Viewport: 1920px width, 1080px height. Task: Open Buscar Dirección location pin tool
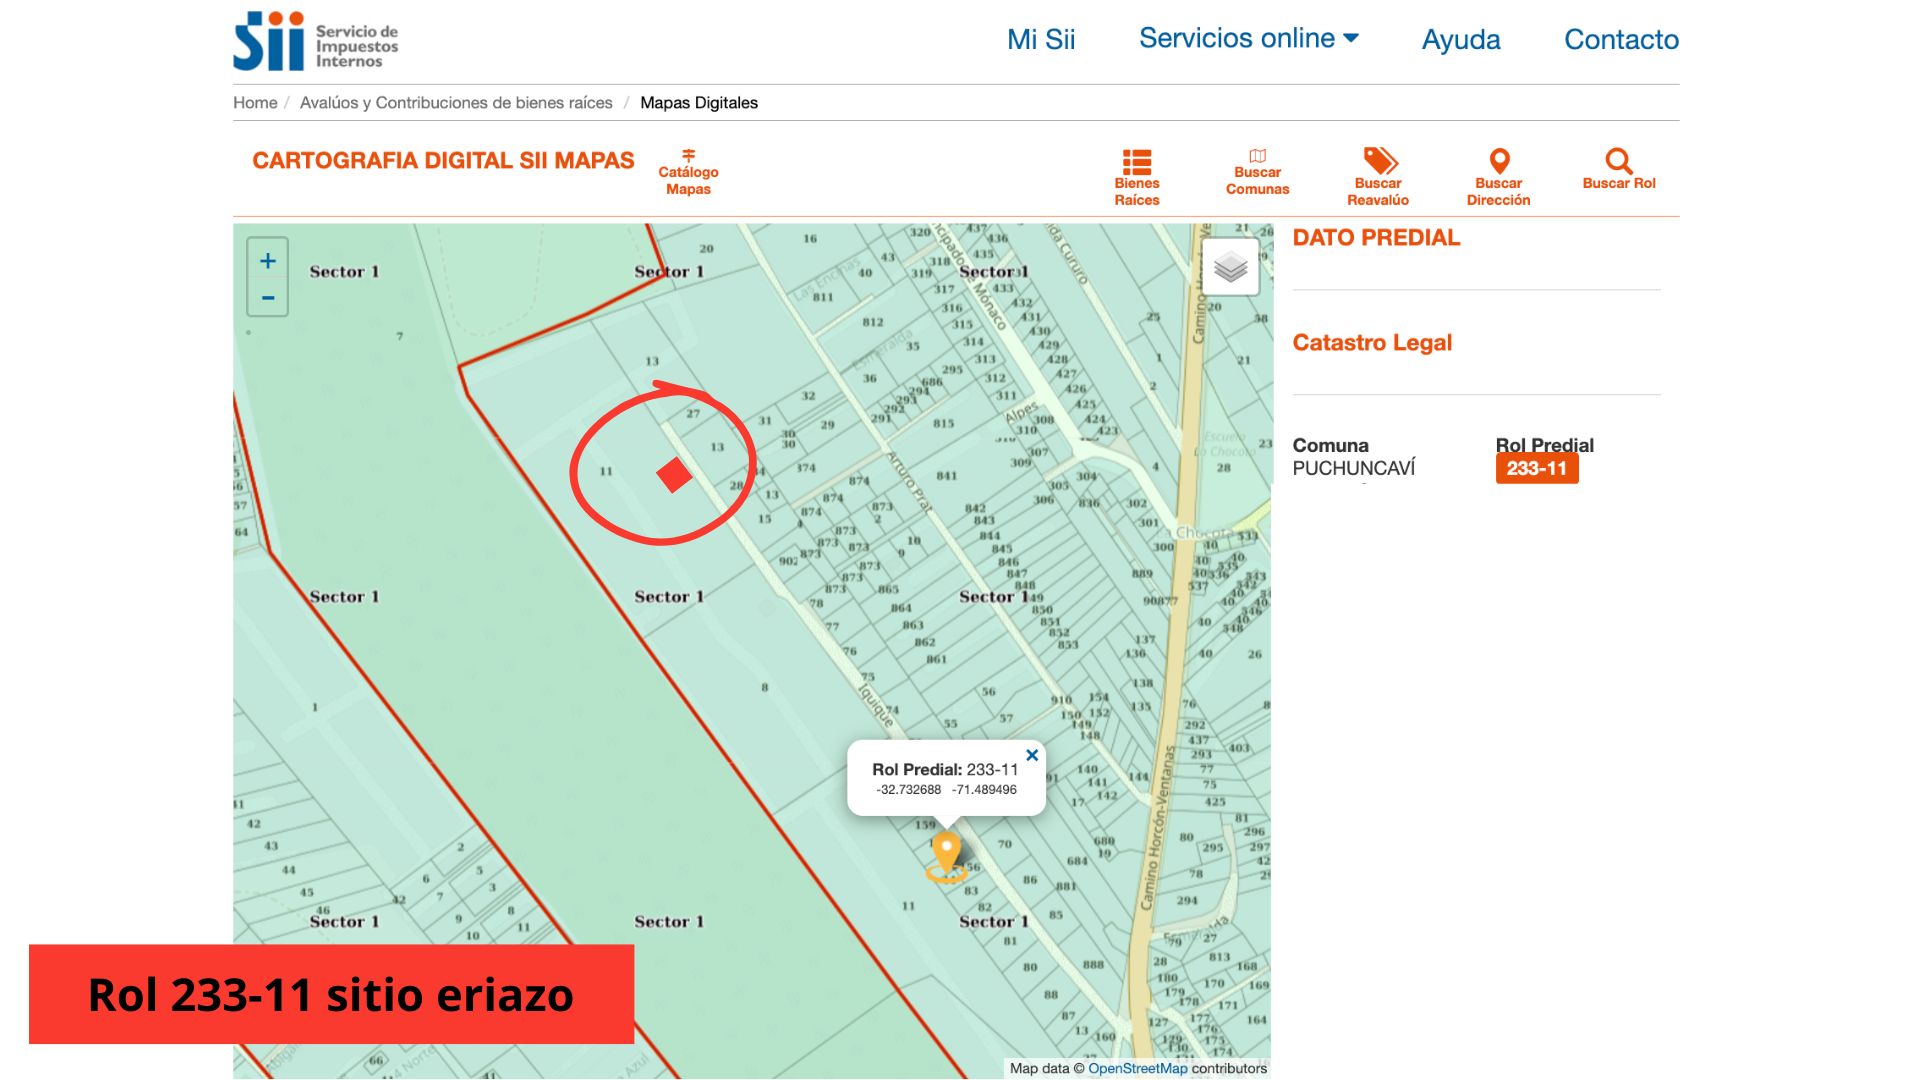[x=1499, y=161]
